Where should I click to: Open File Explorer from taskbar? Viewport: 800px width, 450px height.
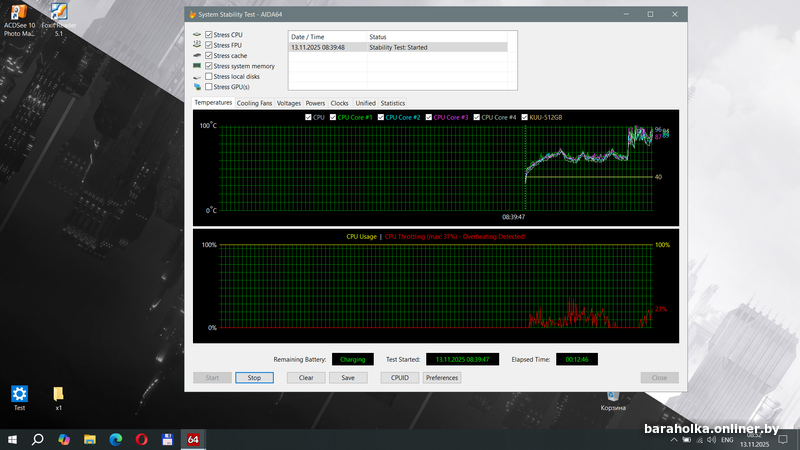click(90, 439)
